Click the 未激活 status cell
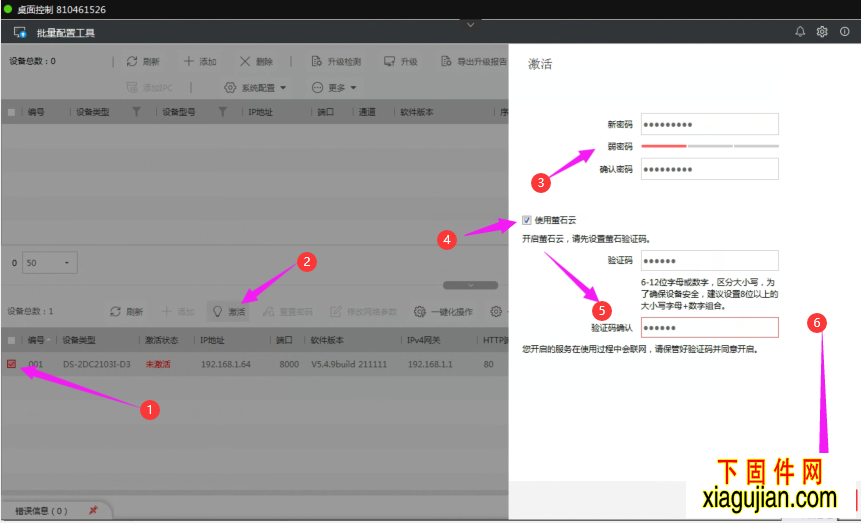Viewport: 861px width, 523px height. point(158,364)
